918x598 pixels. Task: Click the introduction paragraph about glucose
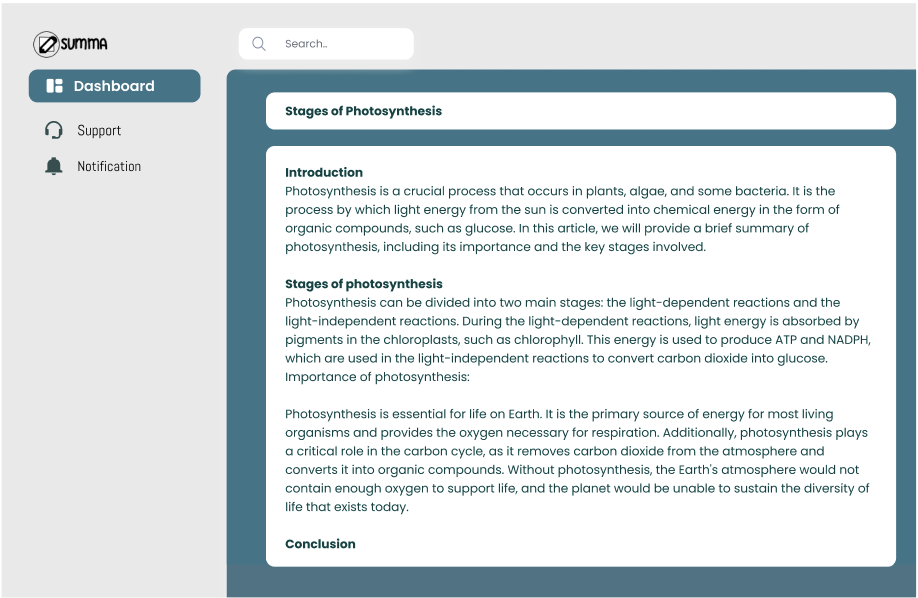[x=562, y=219]
